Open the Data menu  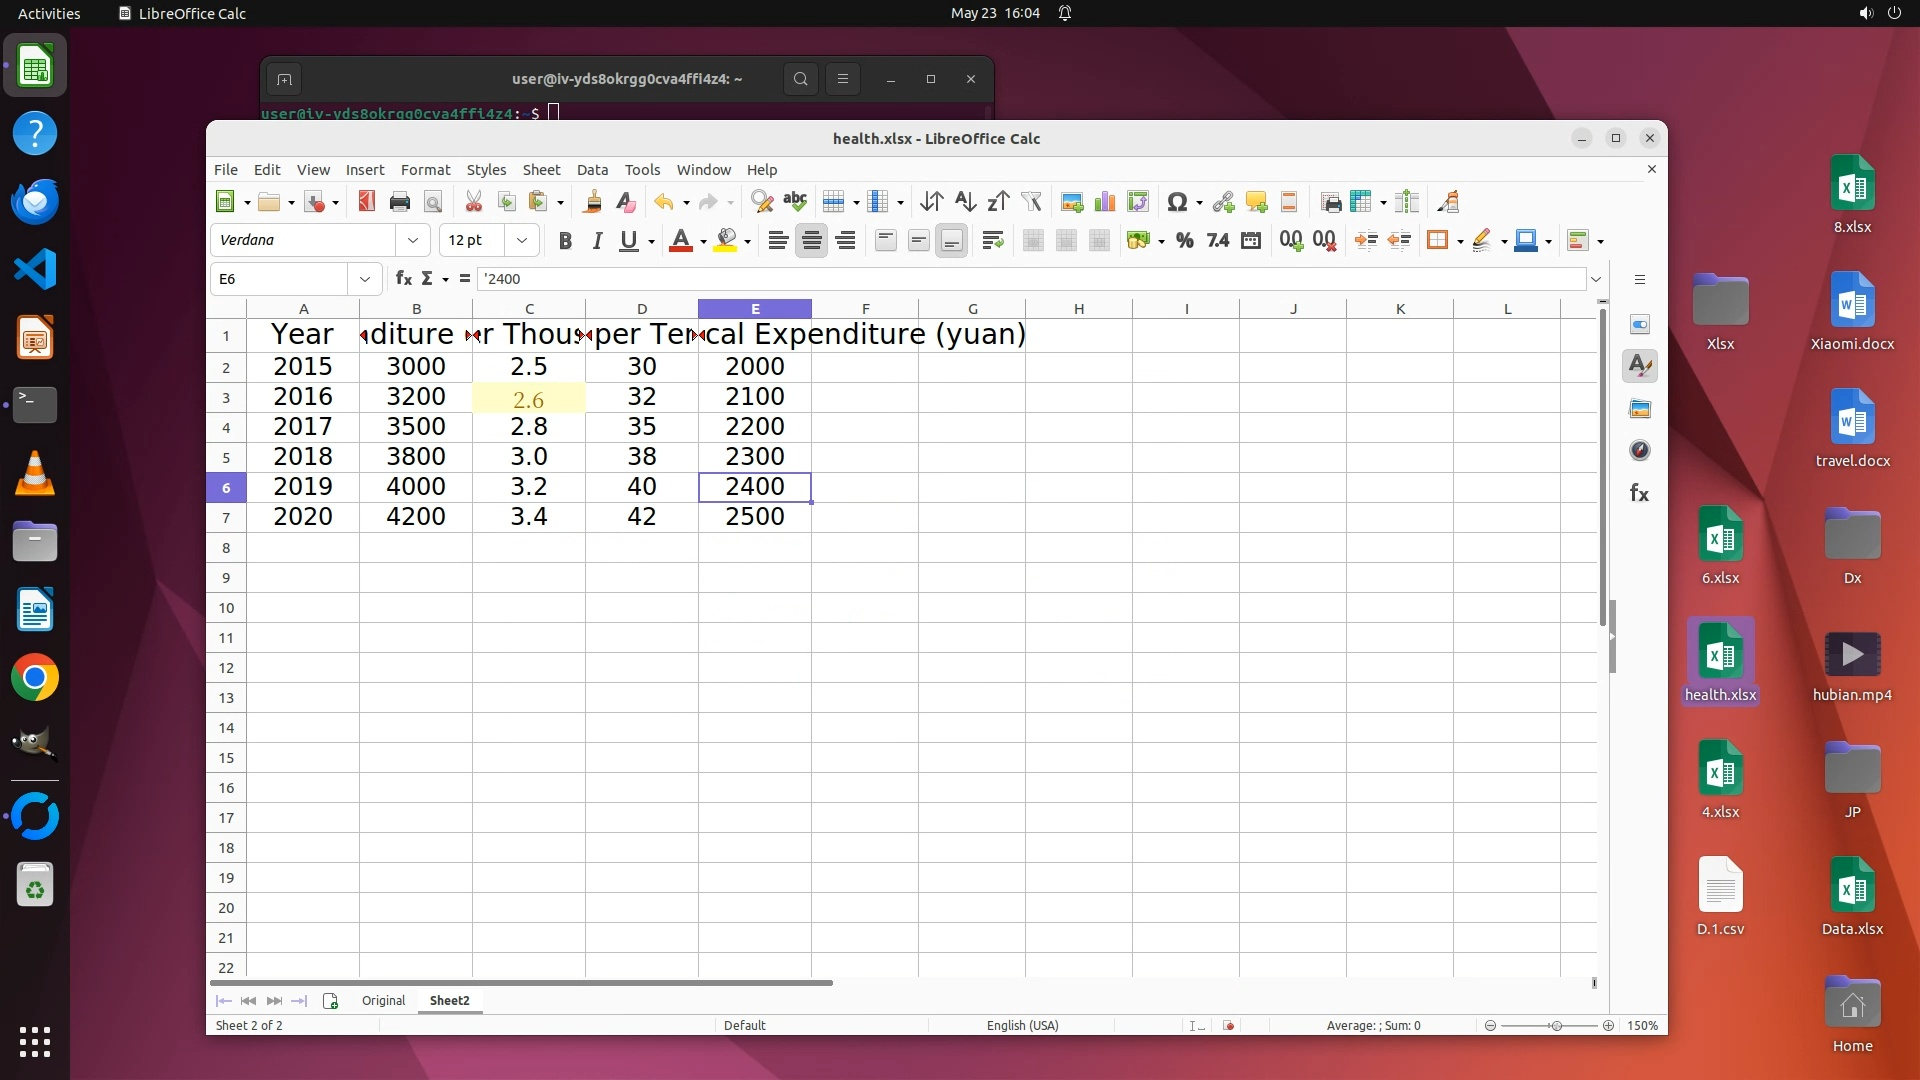pyautogui.click(x=592, y=170)
